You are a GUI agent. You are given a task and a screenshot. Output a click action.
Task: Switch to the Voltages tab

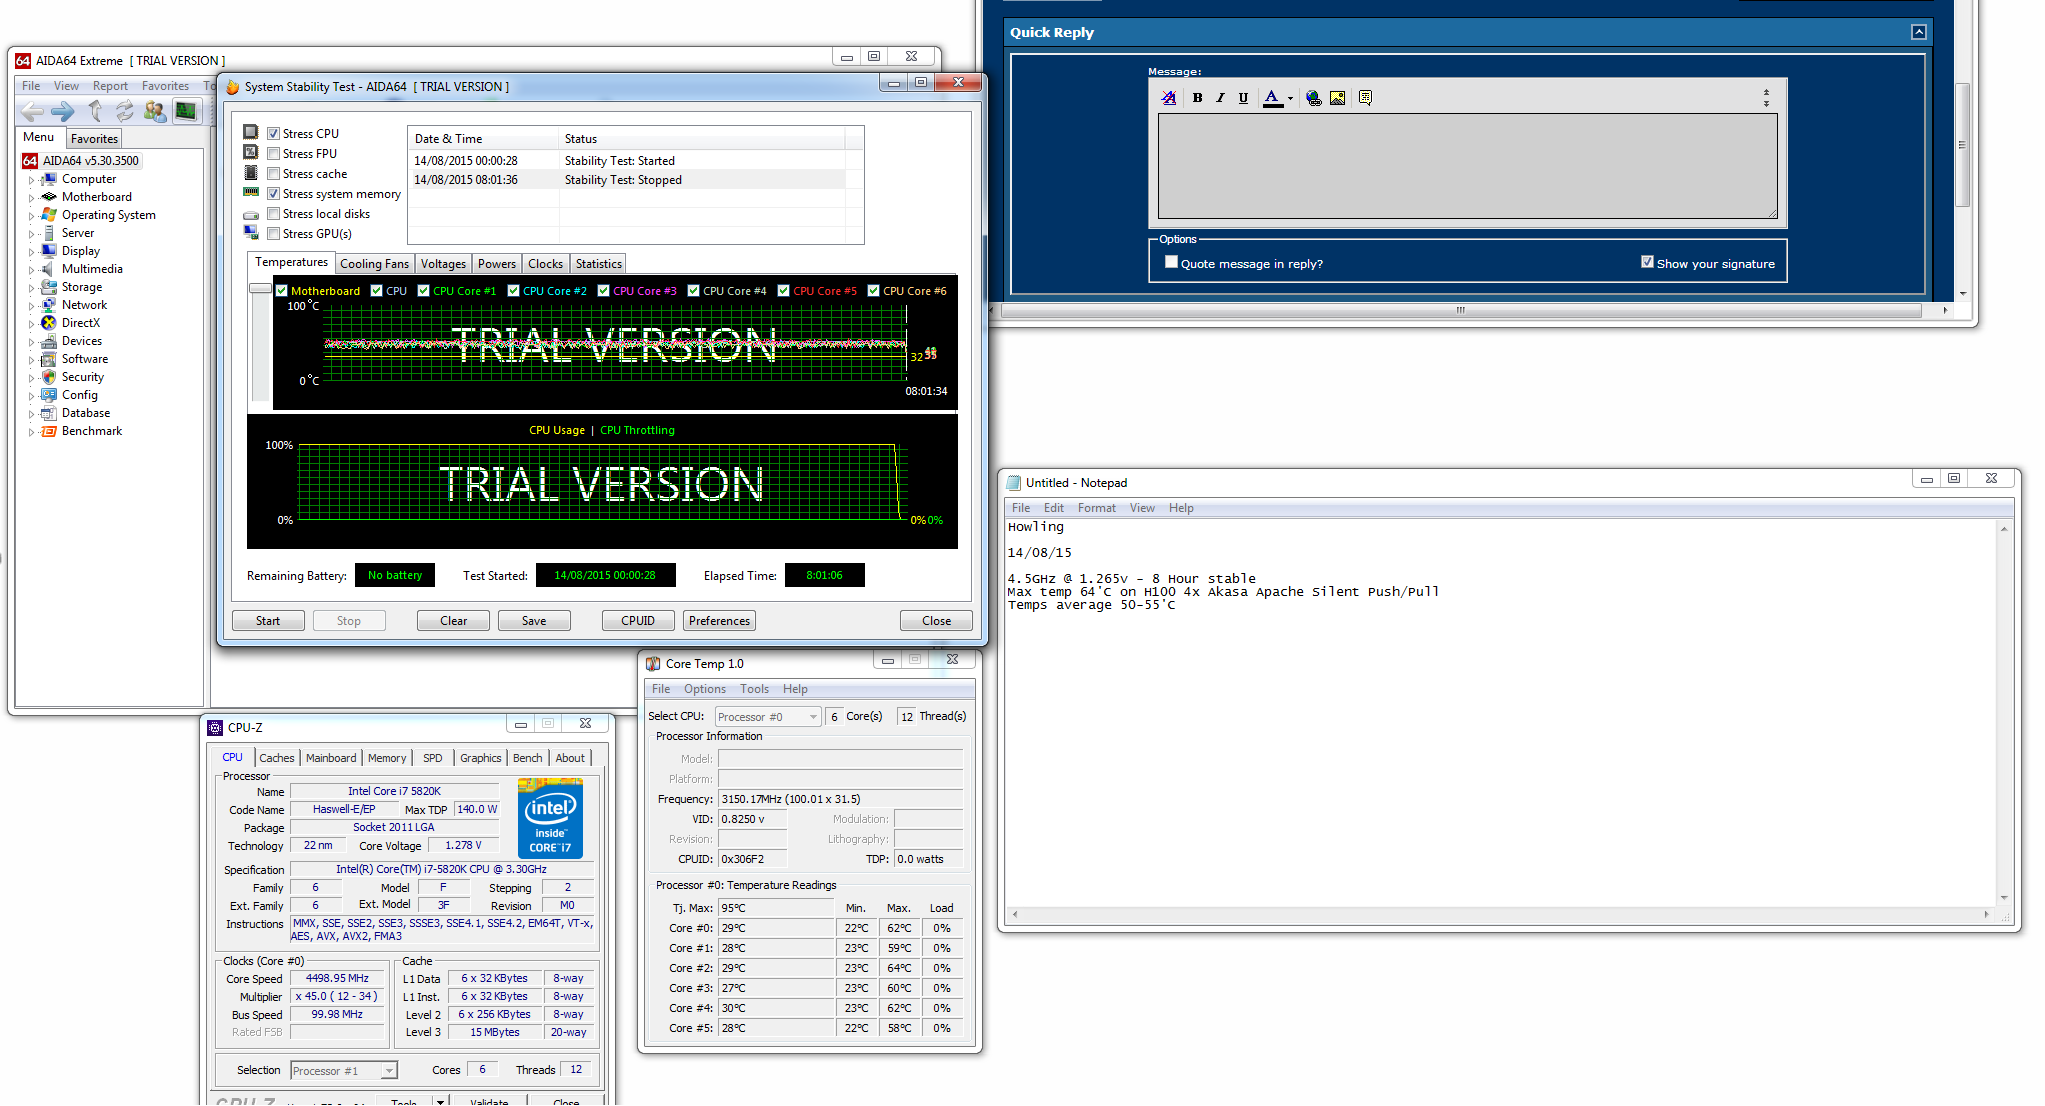point(443,264)
